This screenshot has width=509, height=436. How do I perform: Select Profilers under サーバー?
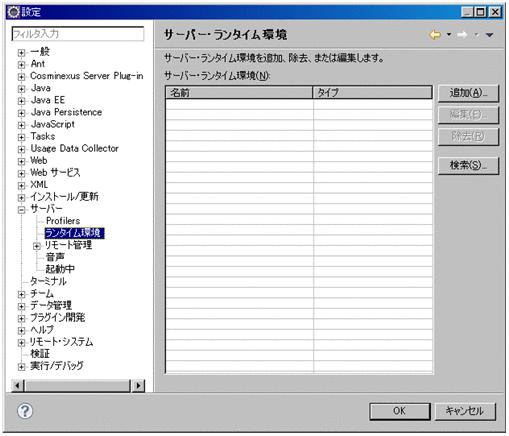click(x=63, y=221)
